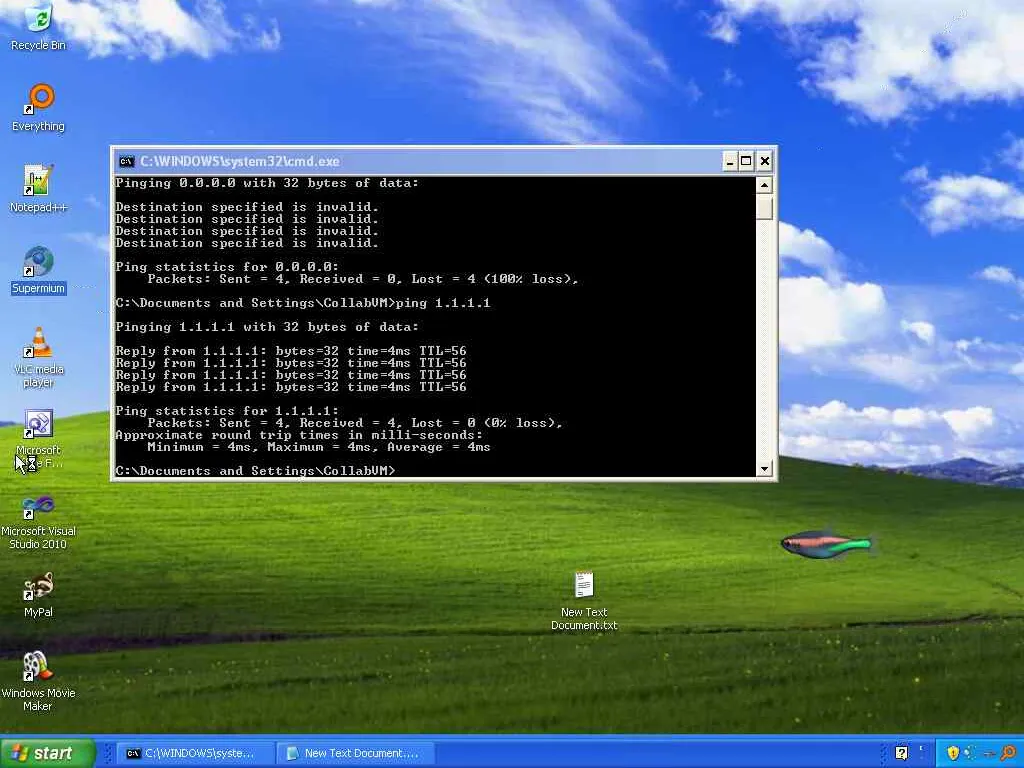This screenshot has height=768, width=1024.
Task: Click the language bar help question-mark icon
Action: coord(901,753)
